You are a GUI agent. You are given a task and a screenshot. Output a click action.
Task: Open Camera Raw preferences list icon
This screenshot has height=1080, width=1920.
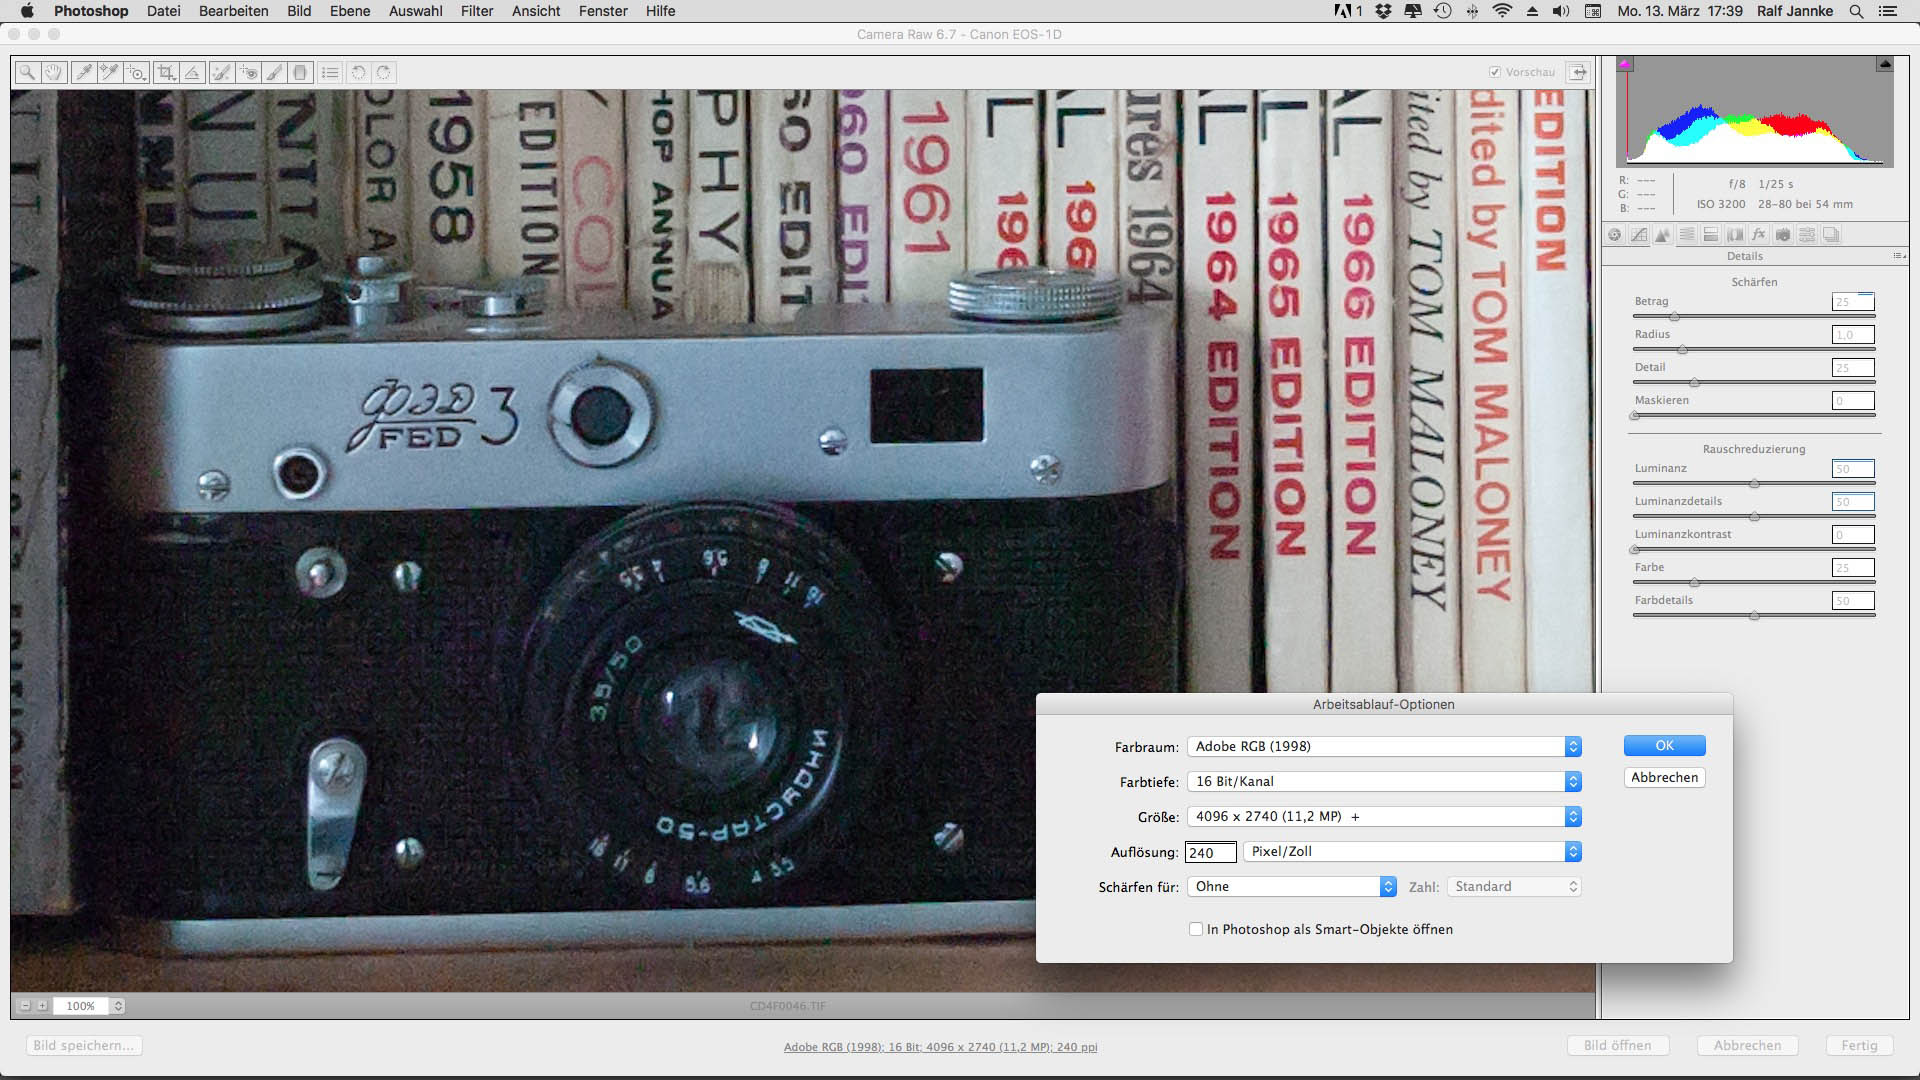330,72
